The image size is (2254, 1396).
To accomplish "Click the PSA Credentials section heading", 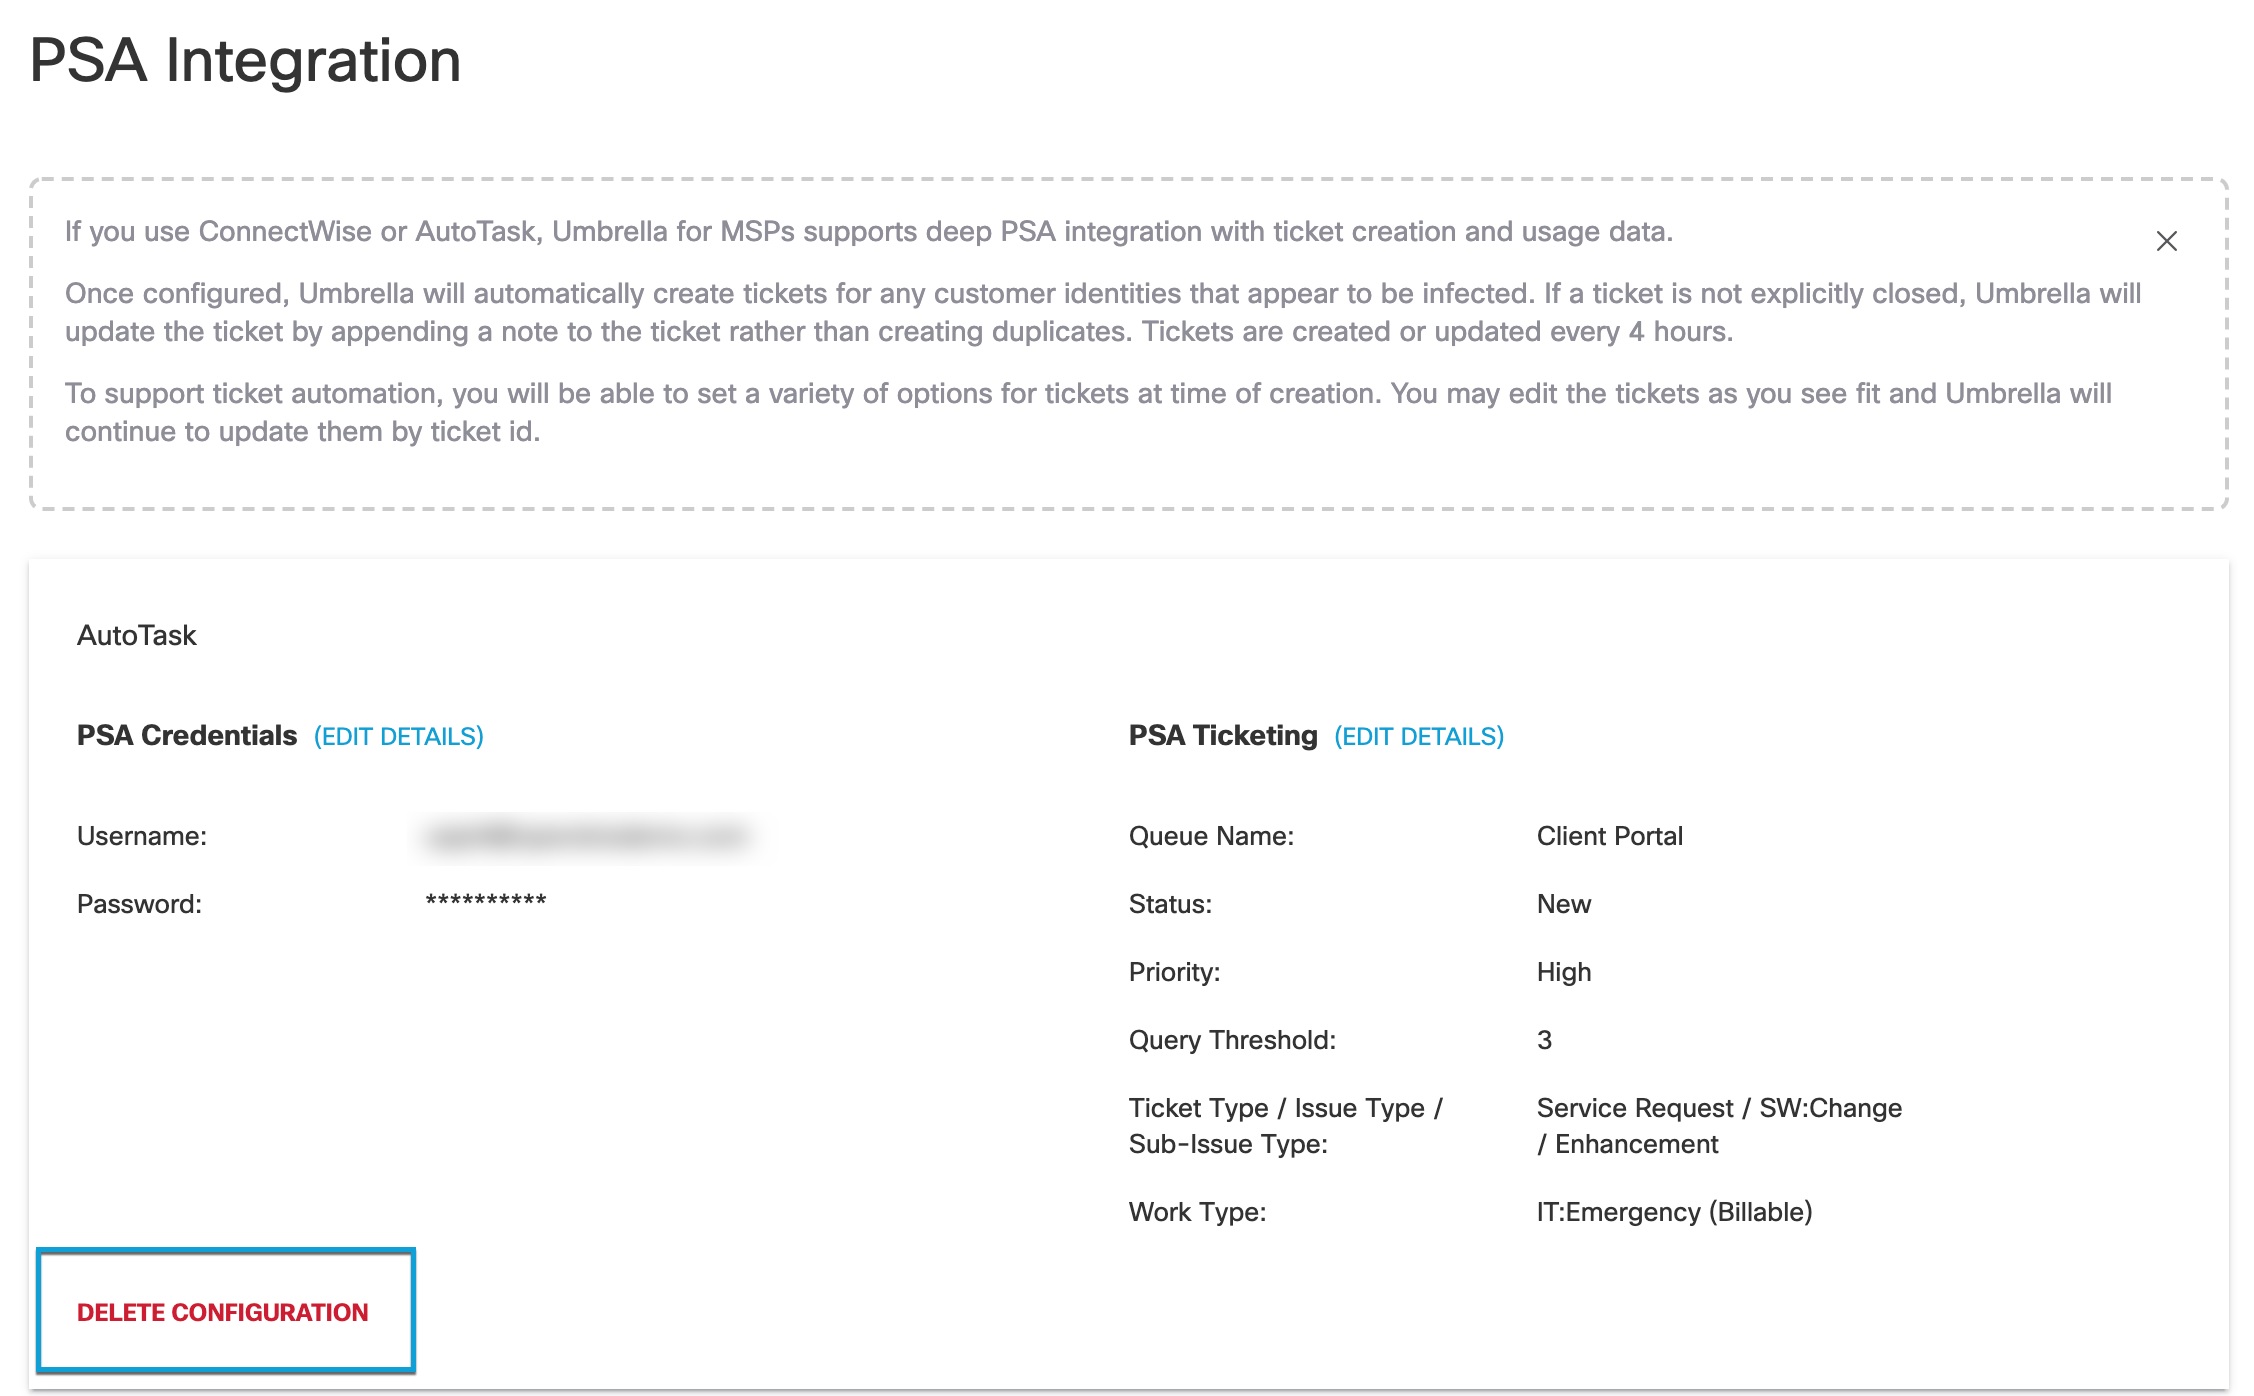I will (x=187, y=736).
